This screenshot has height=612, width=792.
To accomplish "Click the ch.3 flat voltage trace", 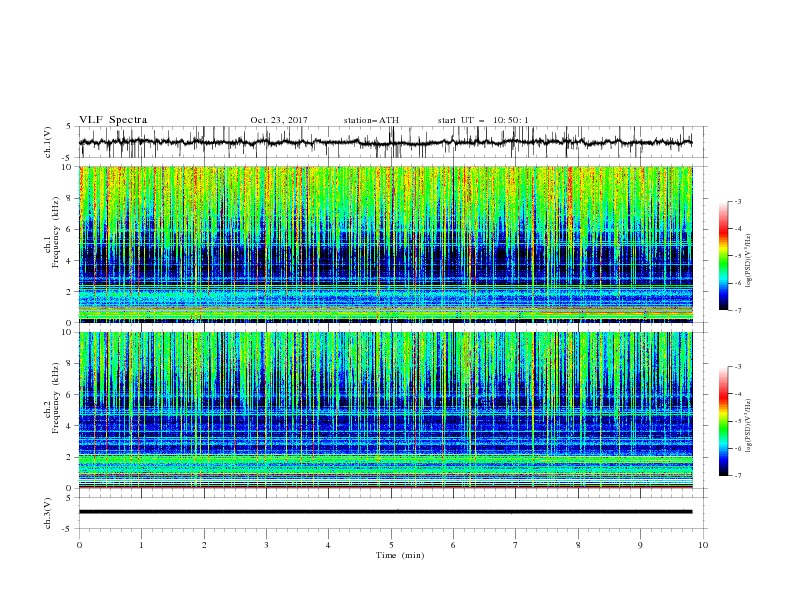I will coord(386,512).
